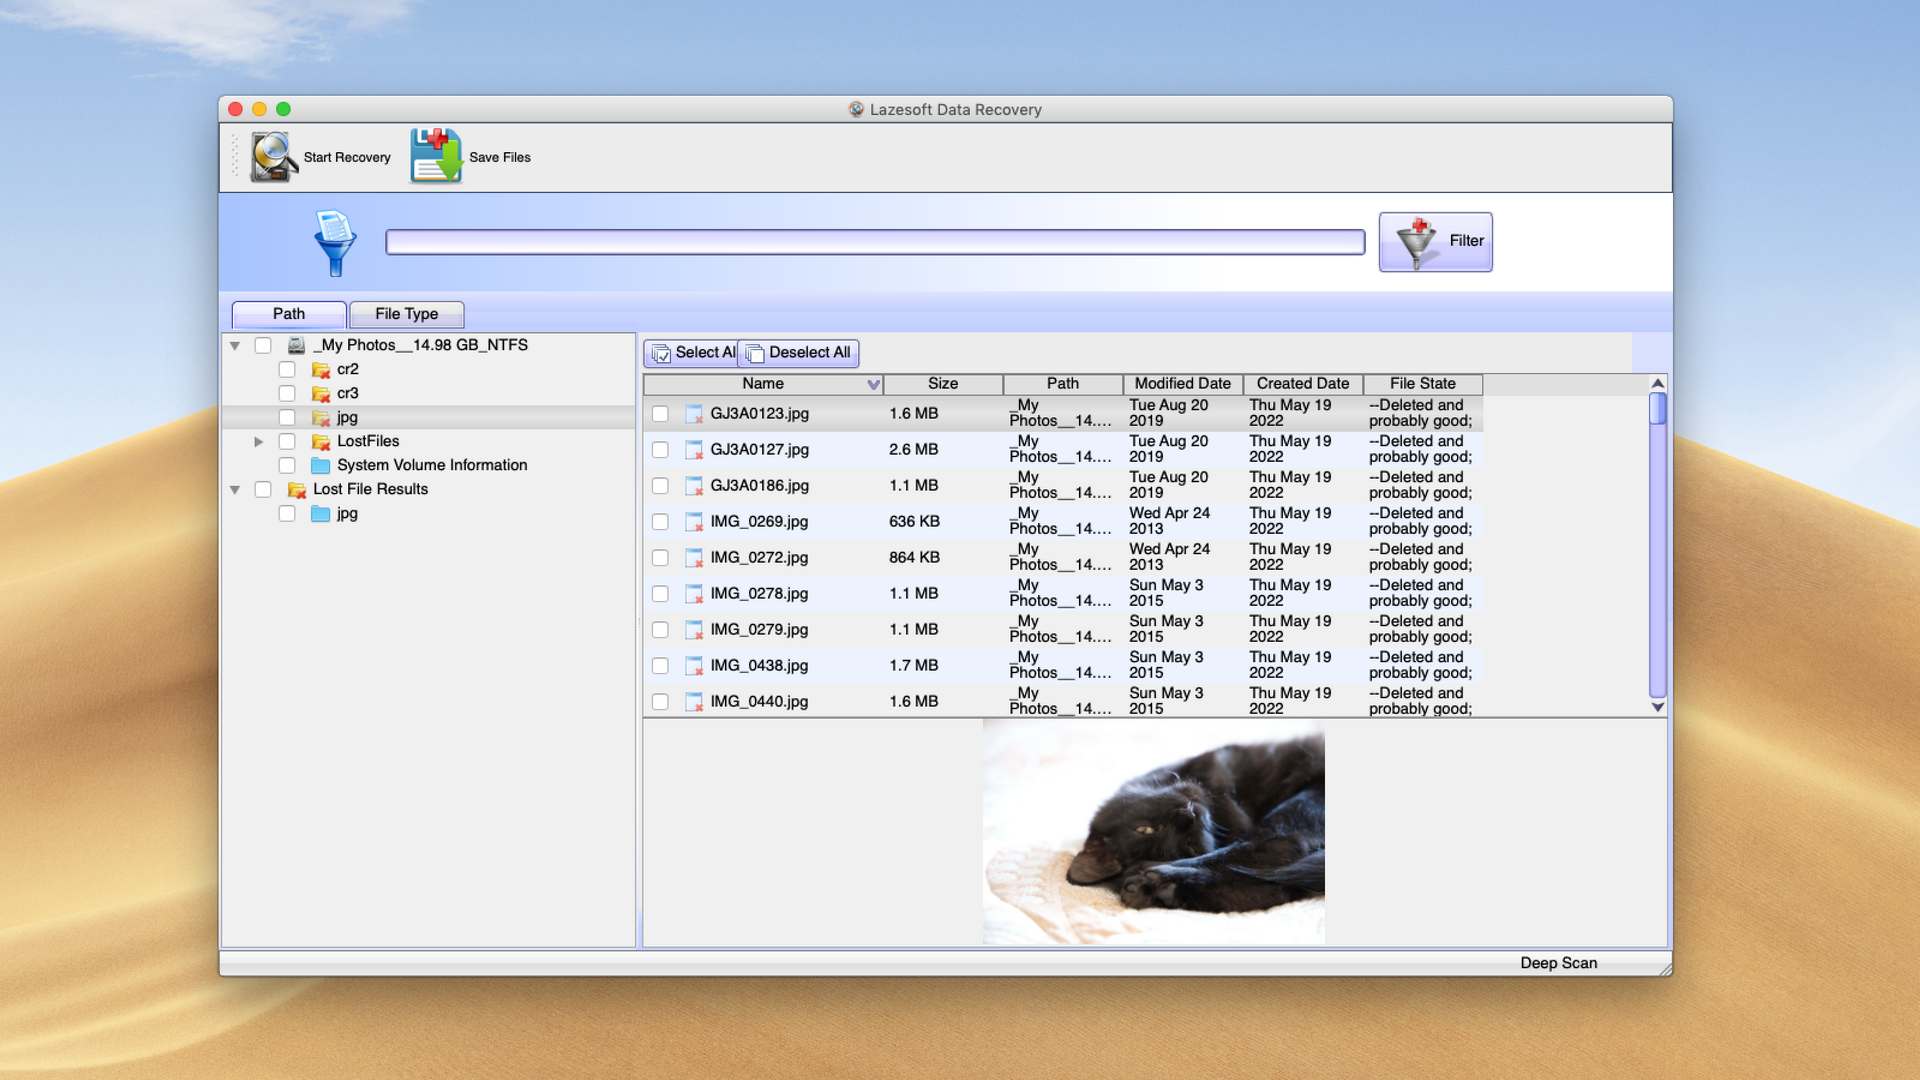Click the Start Recovery magnifier icon

[273, 157]
